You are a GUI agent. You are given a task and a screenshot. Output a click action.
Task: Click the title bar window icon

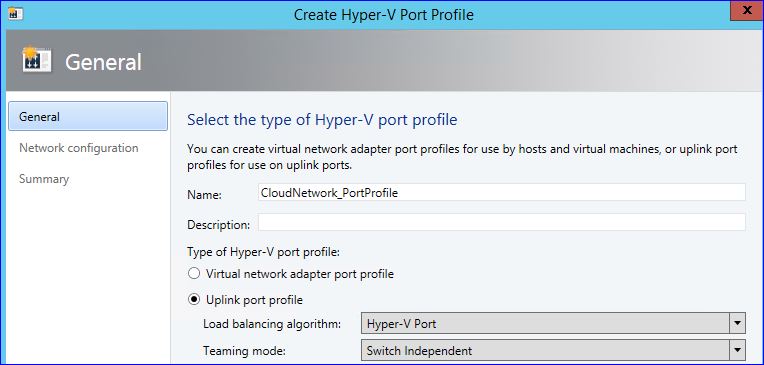point(16,14)
